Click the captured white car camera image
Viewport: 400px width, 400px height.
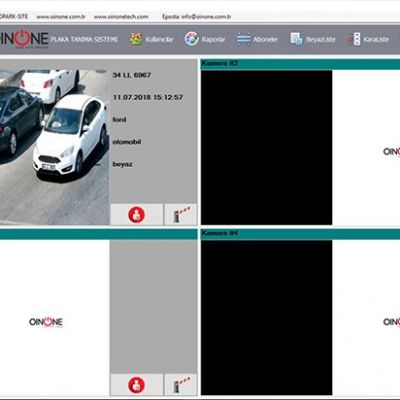(54, 147)
